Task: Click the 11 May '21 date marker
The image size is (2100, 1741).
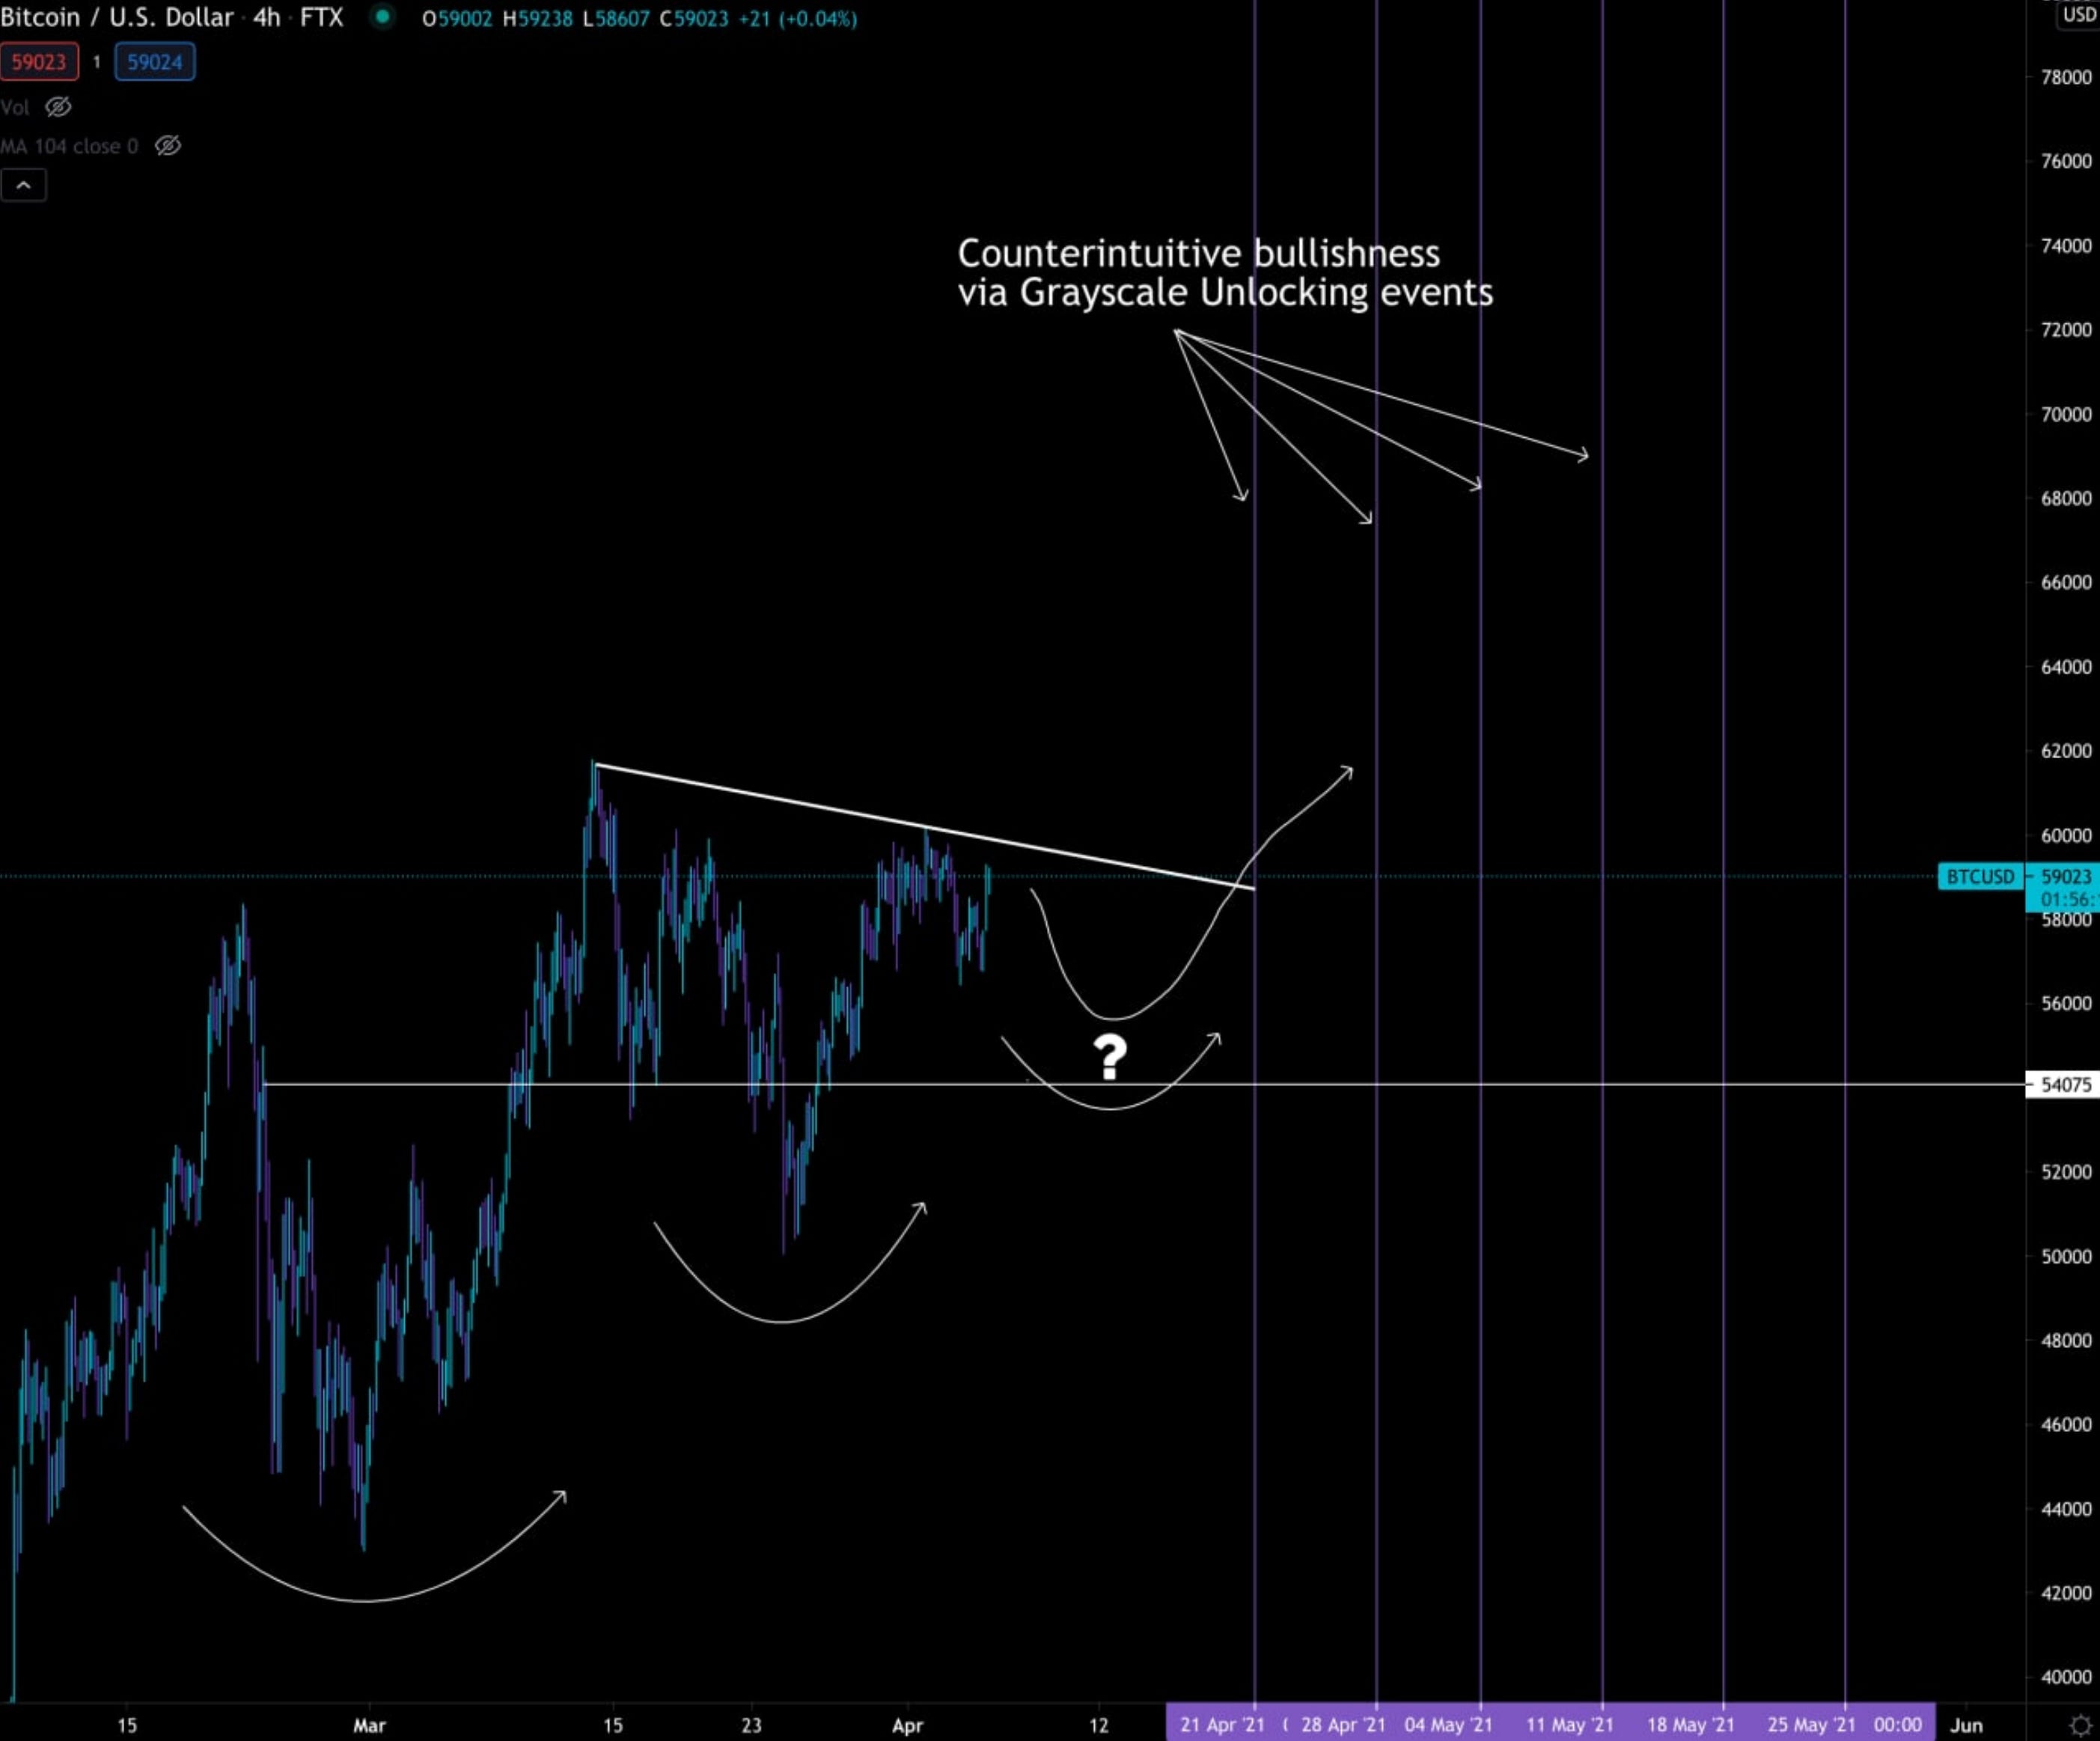Action: click(1569, 1725)
